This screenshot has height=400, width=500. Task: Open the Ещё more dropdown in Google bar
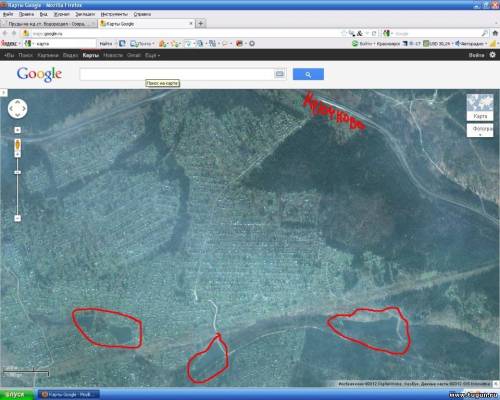pyautogui.click(x=152, y=55)
